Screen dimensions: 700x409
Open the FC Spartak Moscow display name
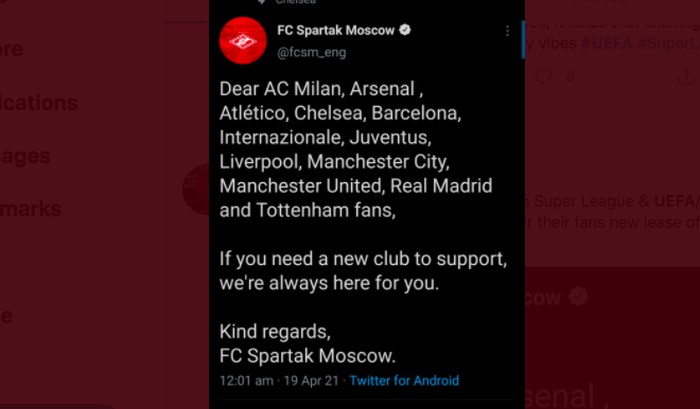[336, 30]
